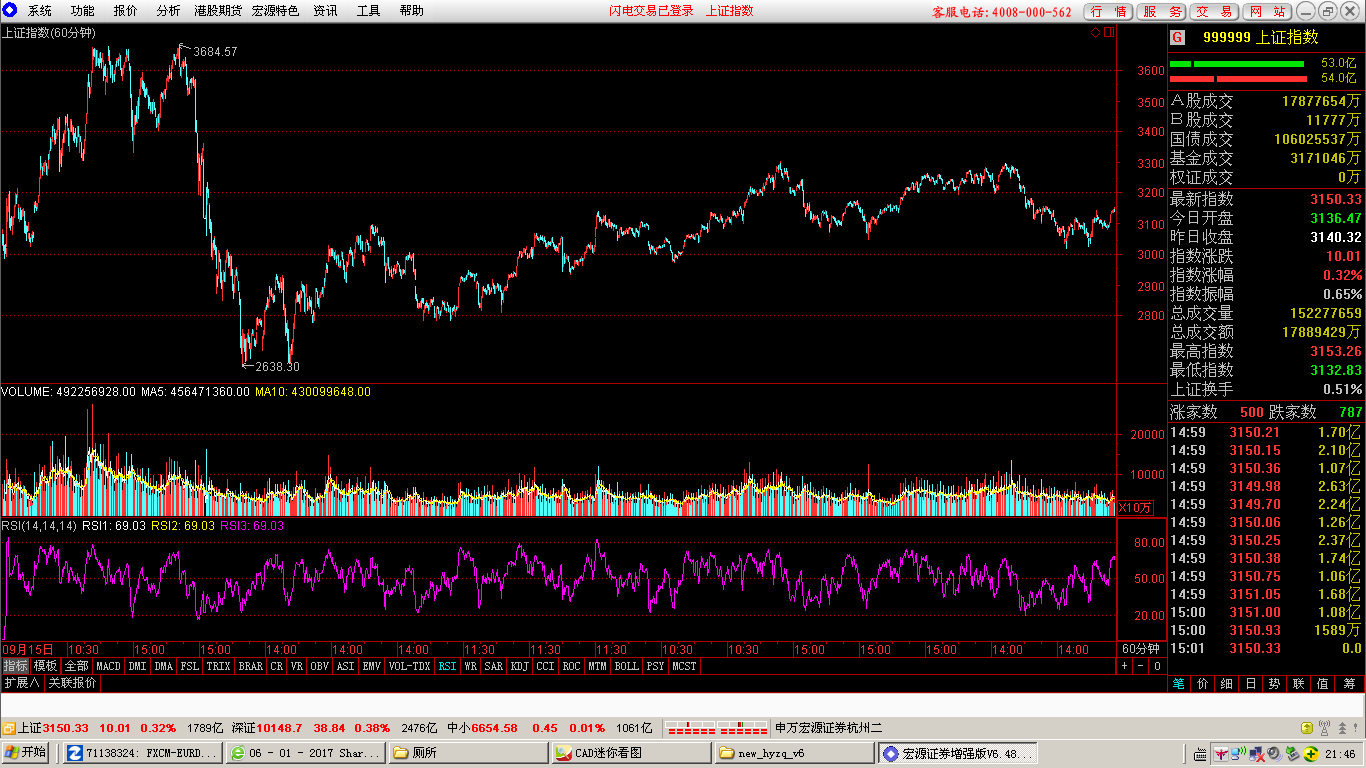Click the double up-arrow status bar icon
This screenshot has height=768, width=1366.
click(1342, 728)
